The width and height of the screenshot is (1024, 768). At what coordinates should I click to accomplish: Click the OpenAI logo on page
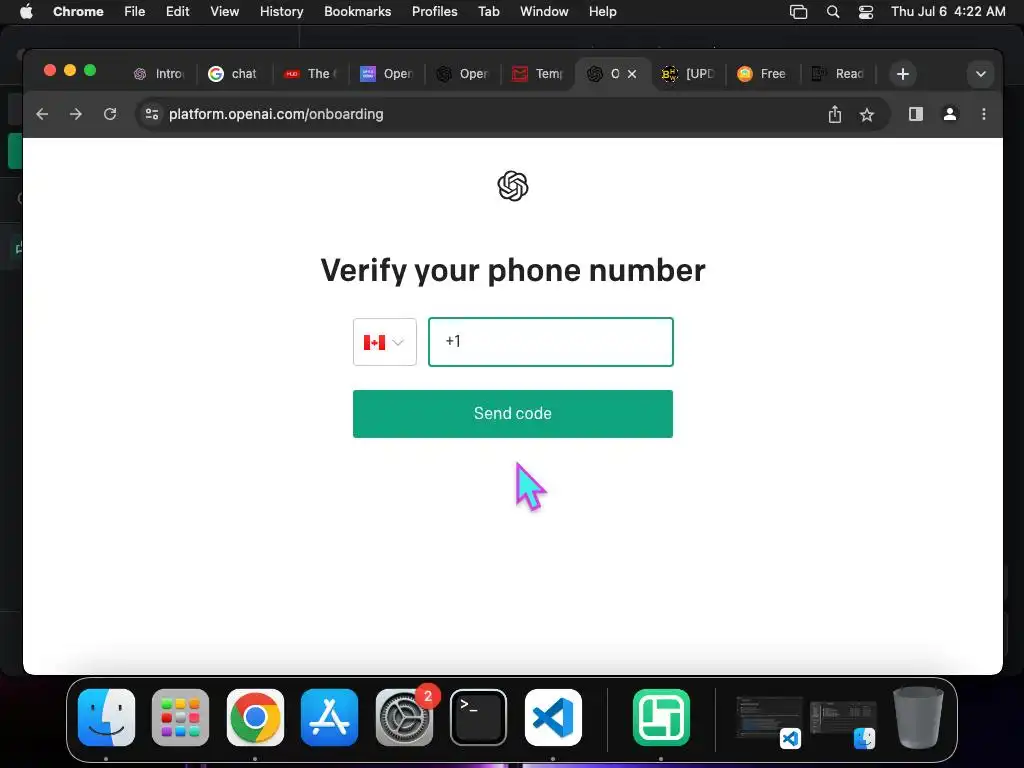(x=513, y=186)
